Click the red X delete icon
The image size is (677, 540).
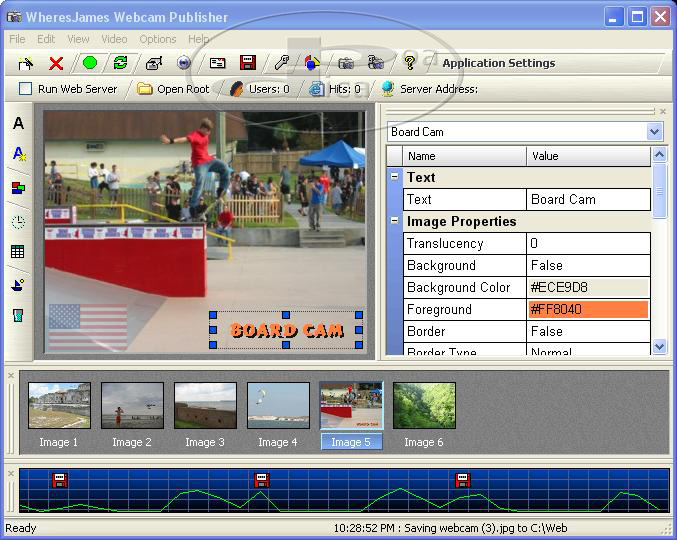[56, 63]
